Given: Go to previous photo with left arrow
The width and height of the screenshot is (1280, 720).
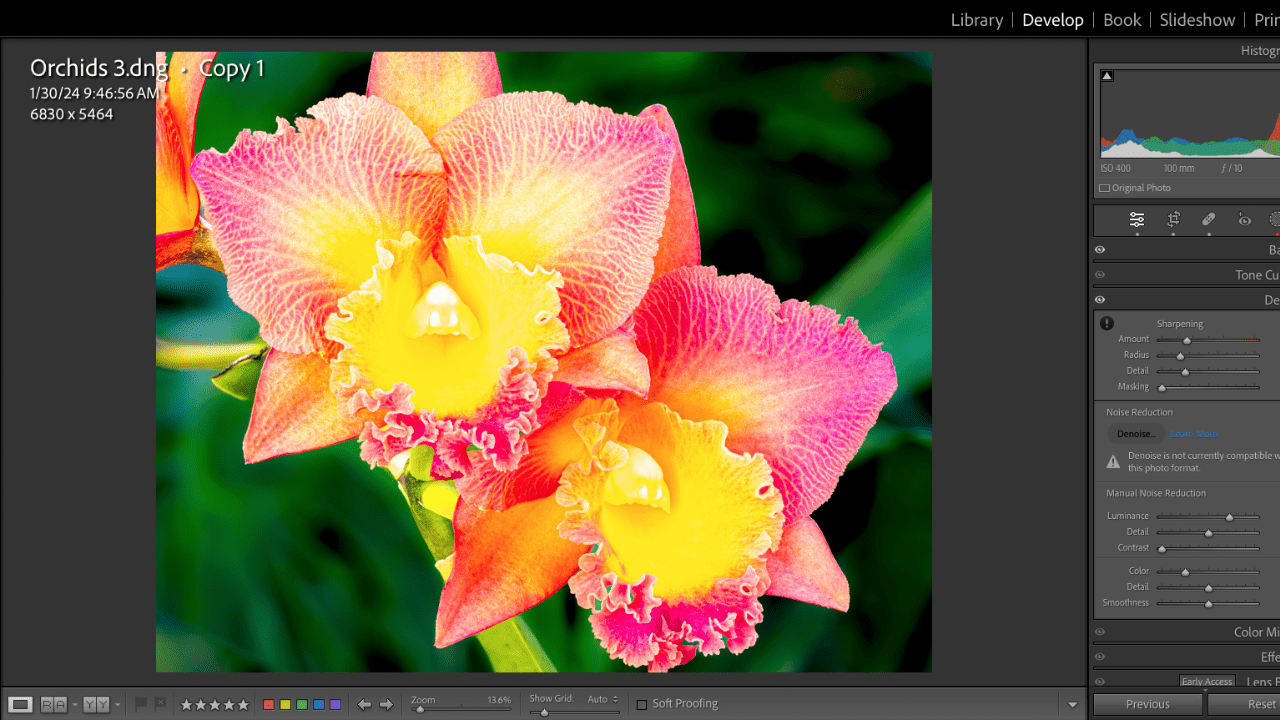Looking at the screenshot, I should pyautogui.click(x=364, y=705).
